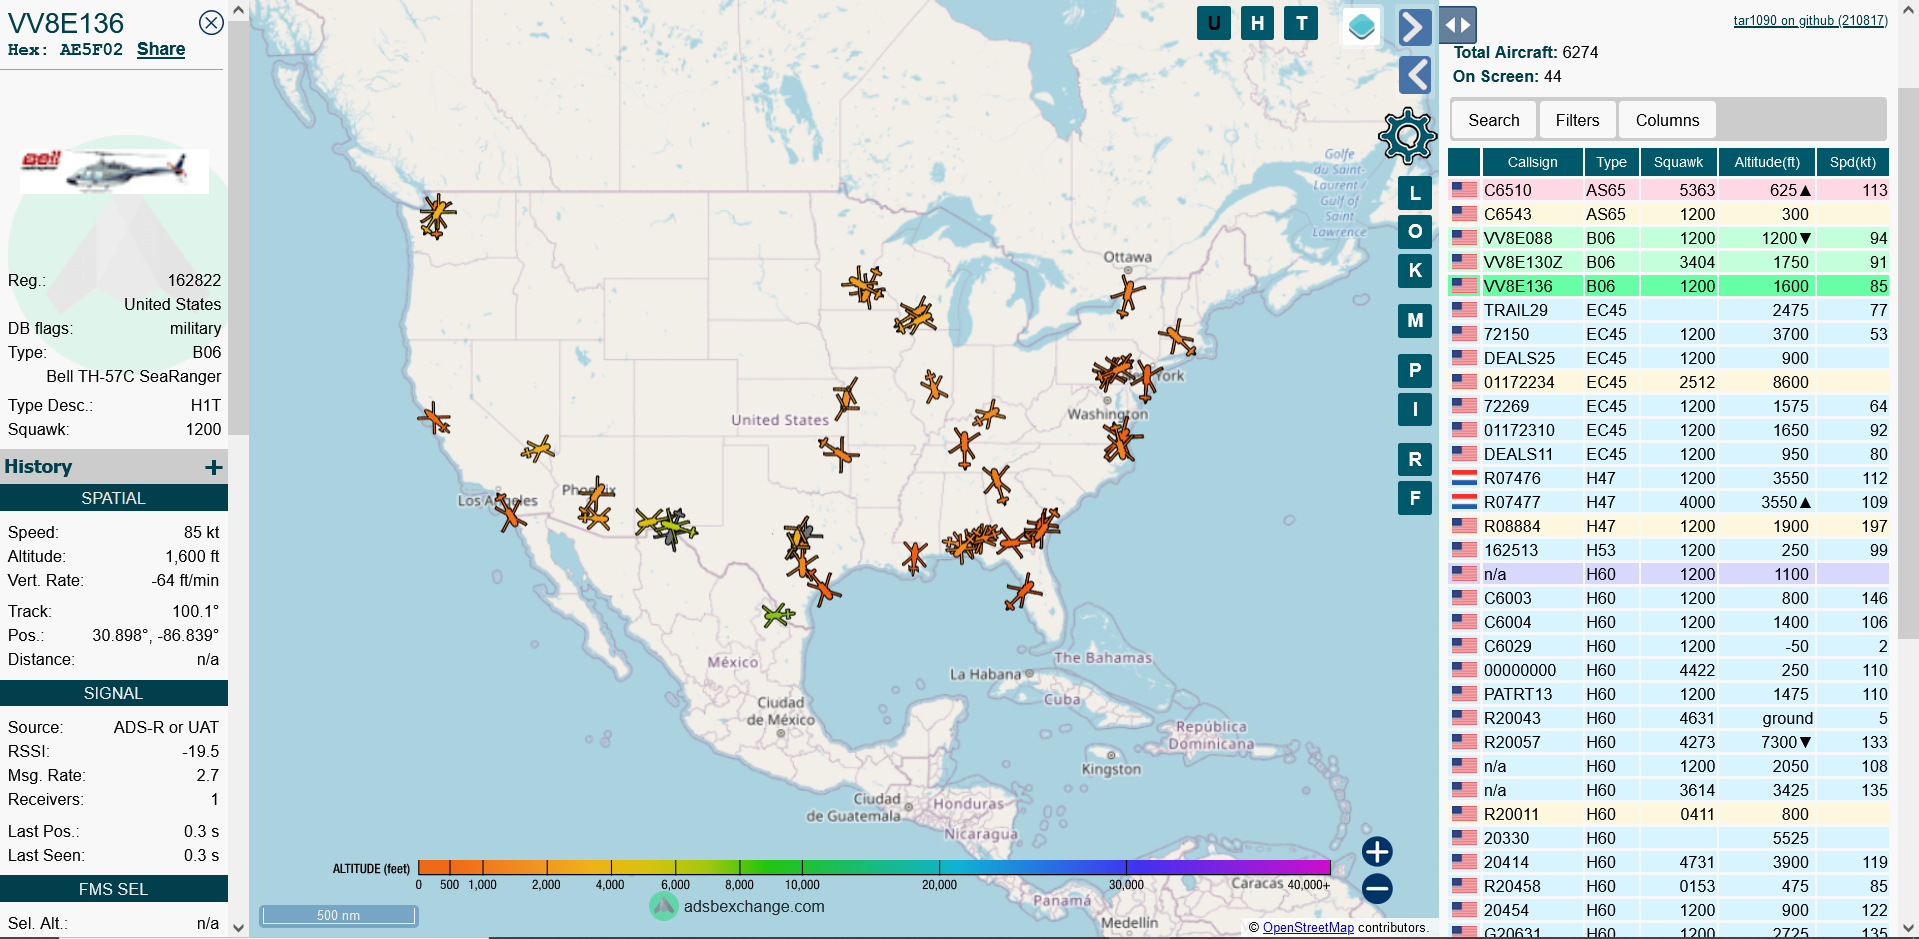Sort table by Type column
The image size is (1919, 939).
pos(1611,162)
